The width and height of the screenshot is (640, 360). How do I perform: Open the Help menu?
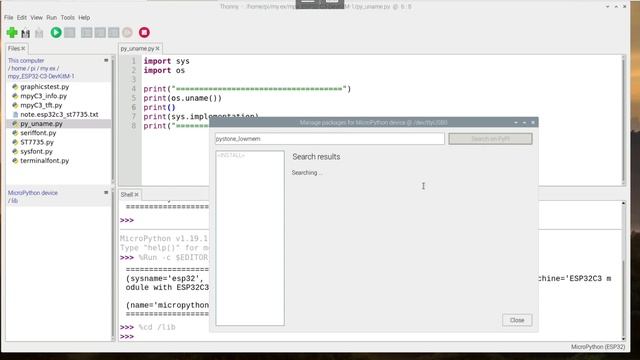click(84, 18)
